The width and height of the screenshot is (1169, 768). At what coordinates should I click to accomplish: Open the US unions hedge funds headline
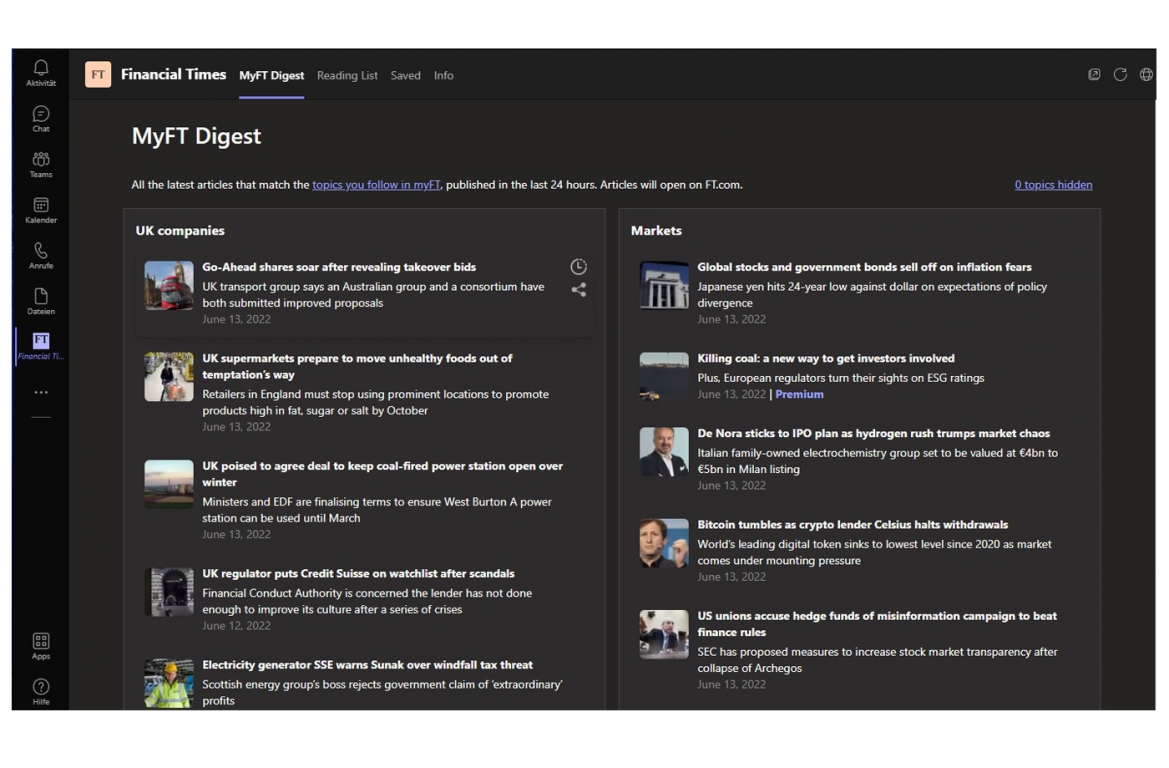[x=877, y=624]
